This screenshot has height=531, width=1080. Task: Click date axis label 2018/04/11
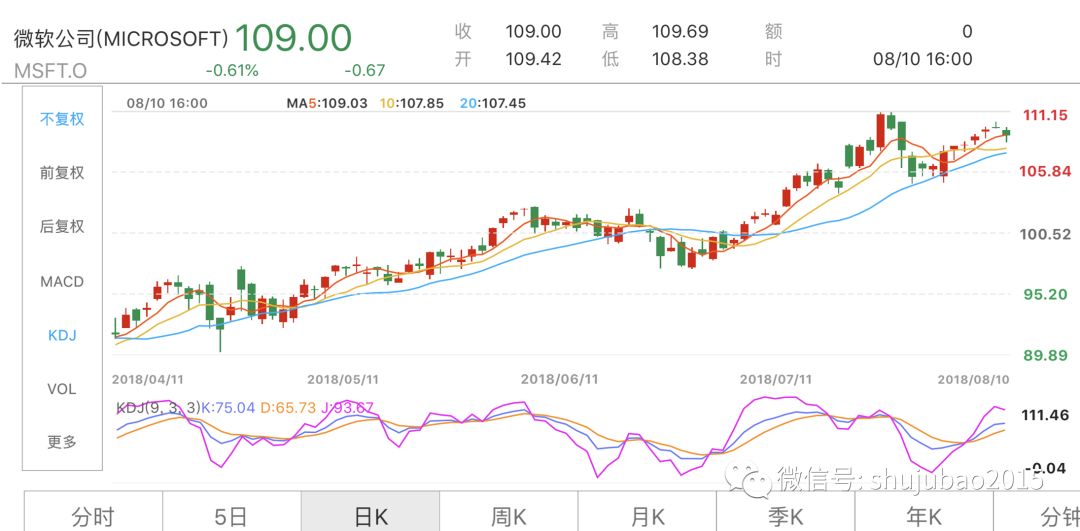coord(147,379)
